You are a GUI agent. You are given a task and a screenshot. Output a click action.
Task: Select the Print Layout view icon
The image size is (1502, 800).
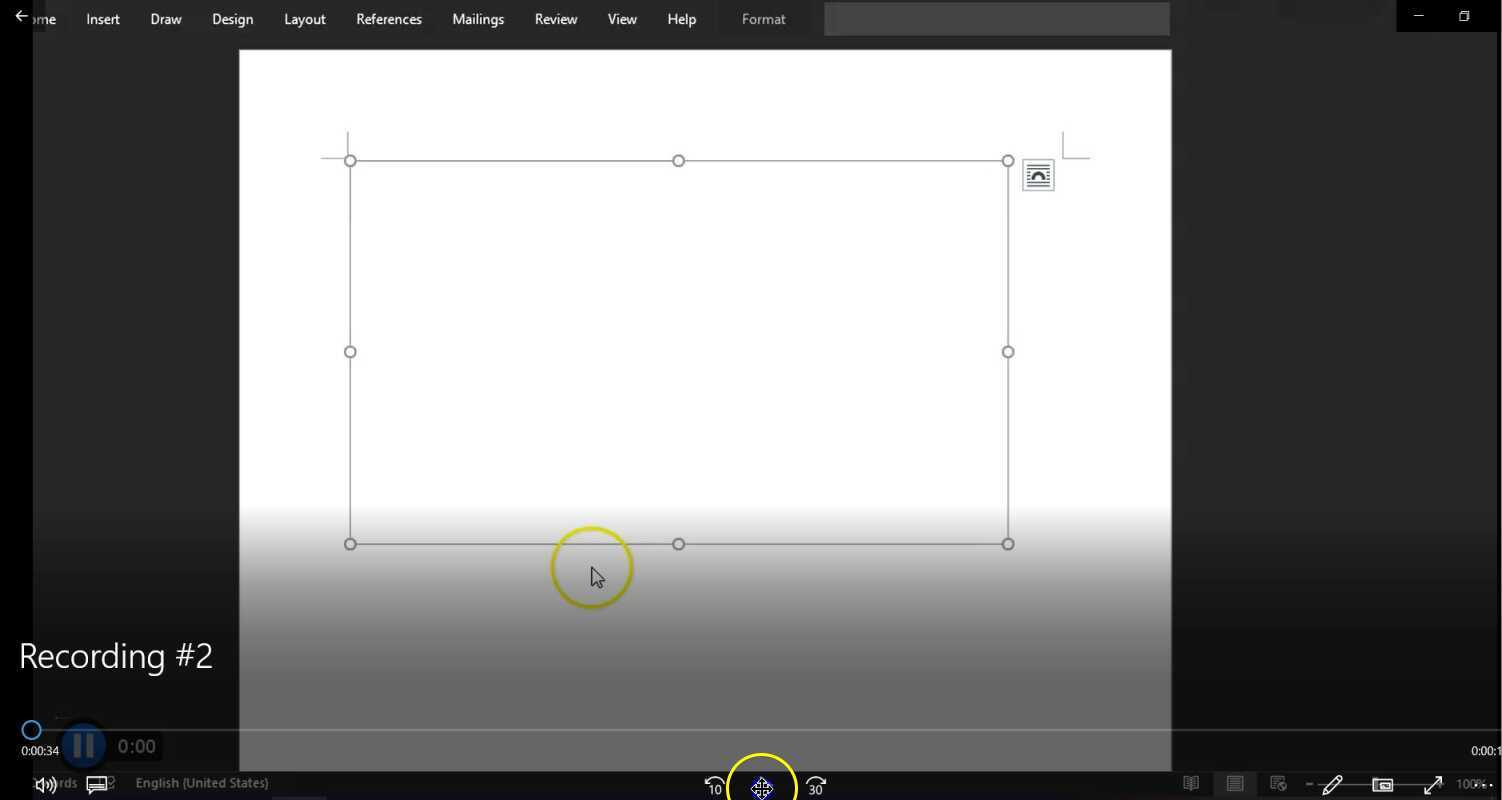pos(1235,783)
